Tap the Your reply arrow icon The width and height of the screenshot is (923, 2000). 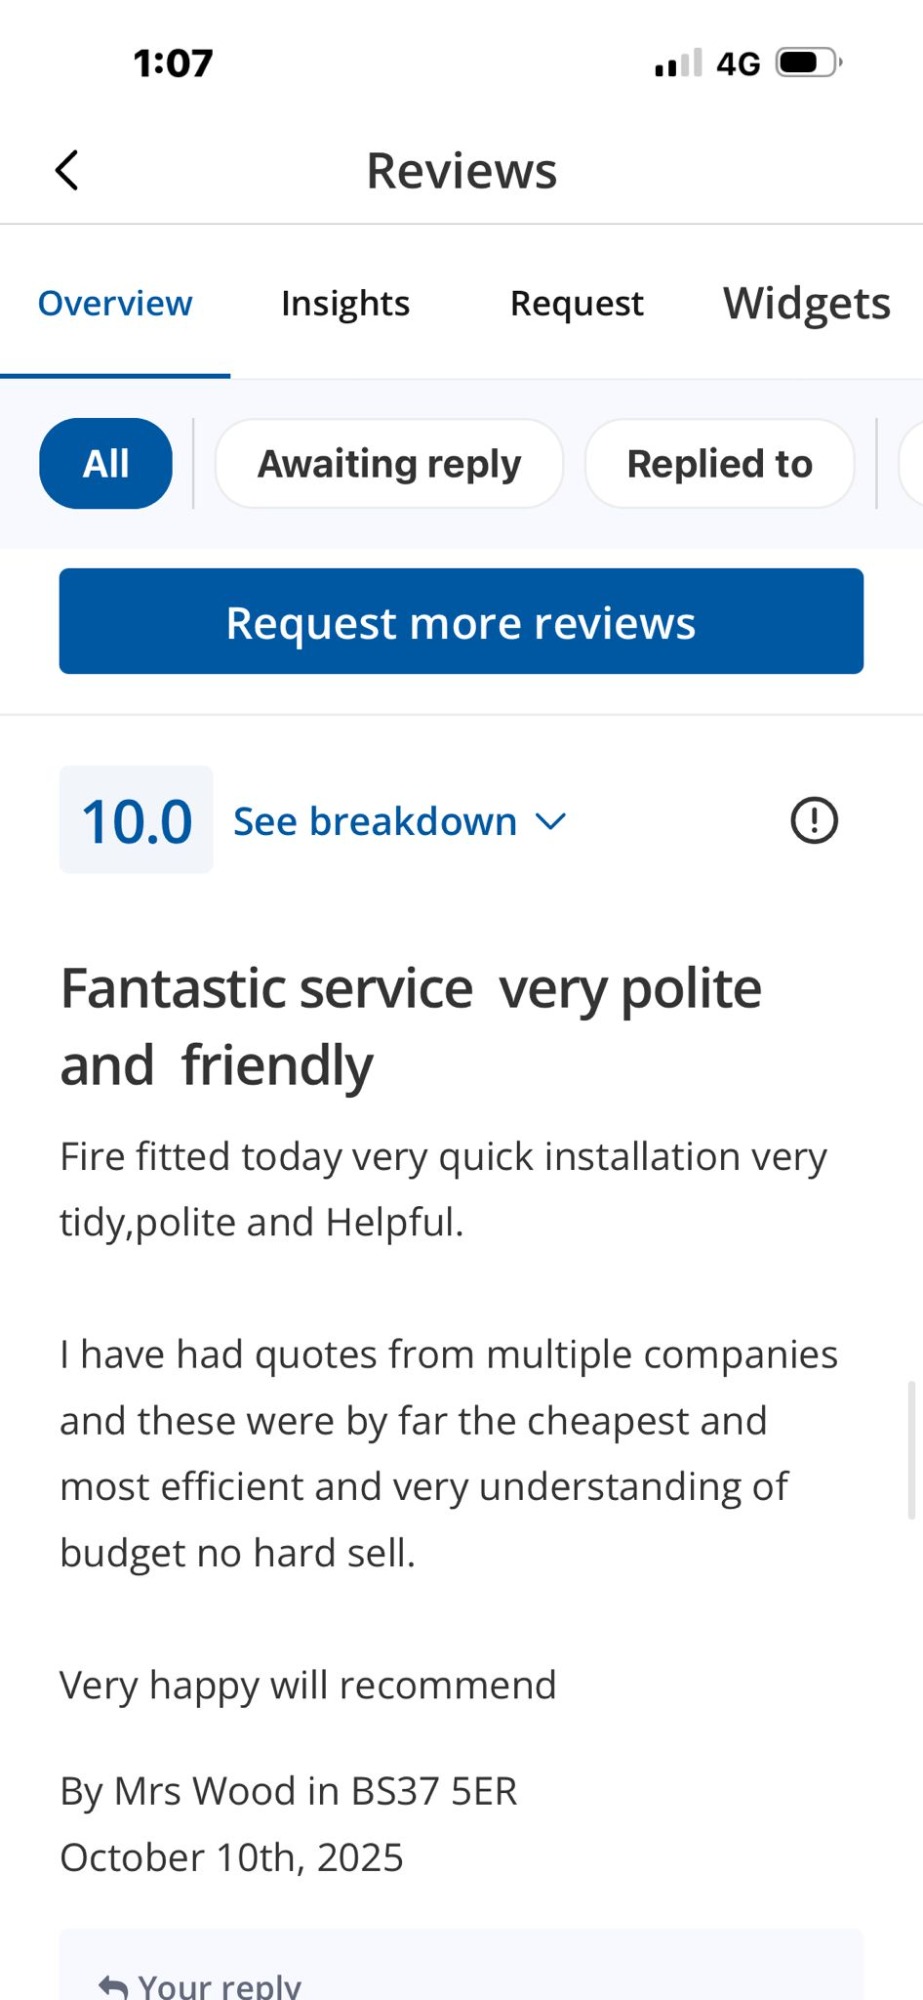coord(114,1987)
